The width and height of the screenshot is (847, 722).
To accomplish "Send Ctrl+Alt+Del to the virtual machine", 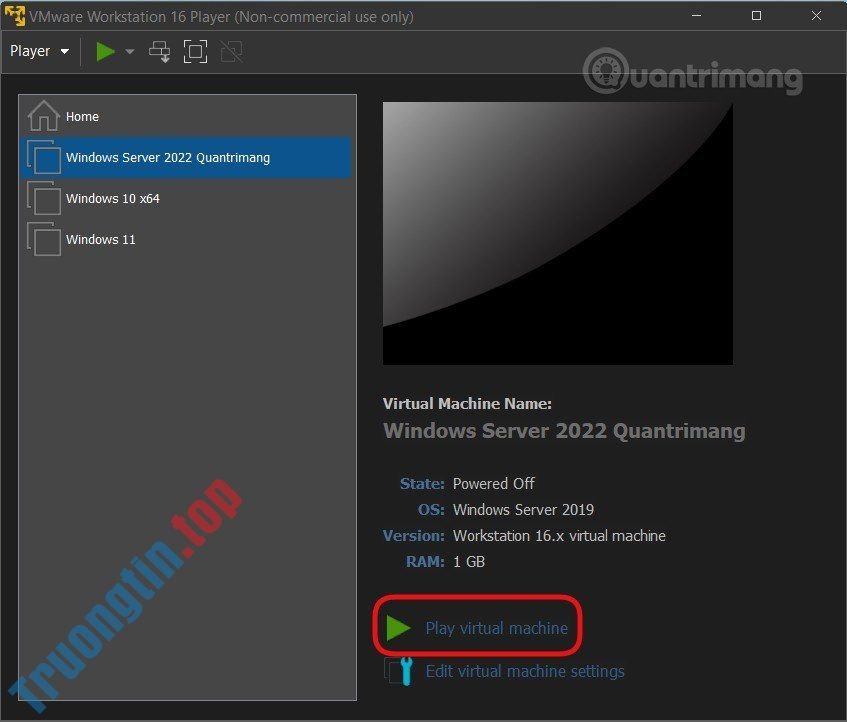I will coord(159,51).
